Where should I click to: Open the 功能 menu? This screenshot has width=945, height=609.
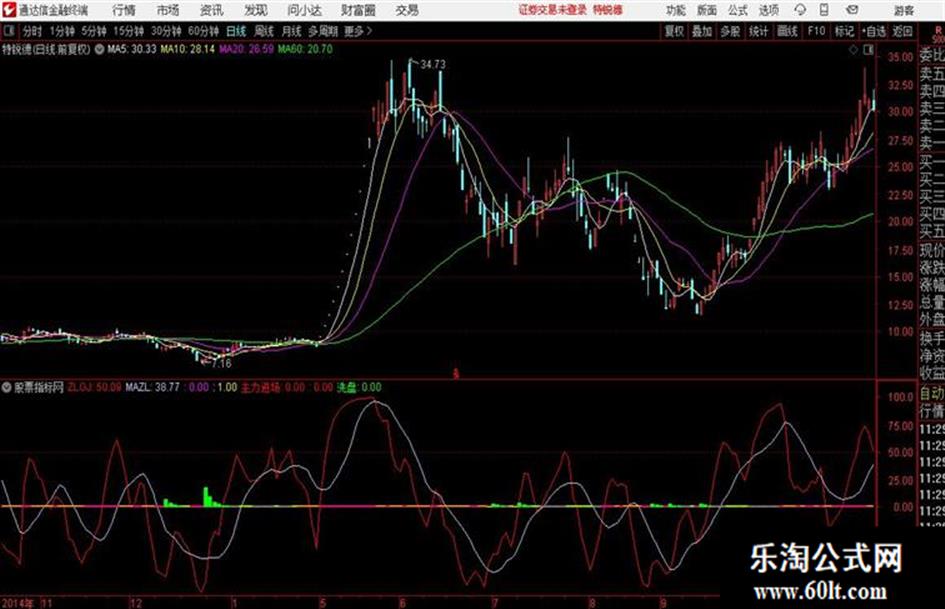point(676,10)
